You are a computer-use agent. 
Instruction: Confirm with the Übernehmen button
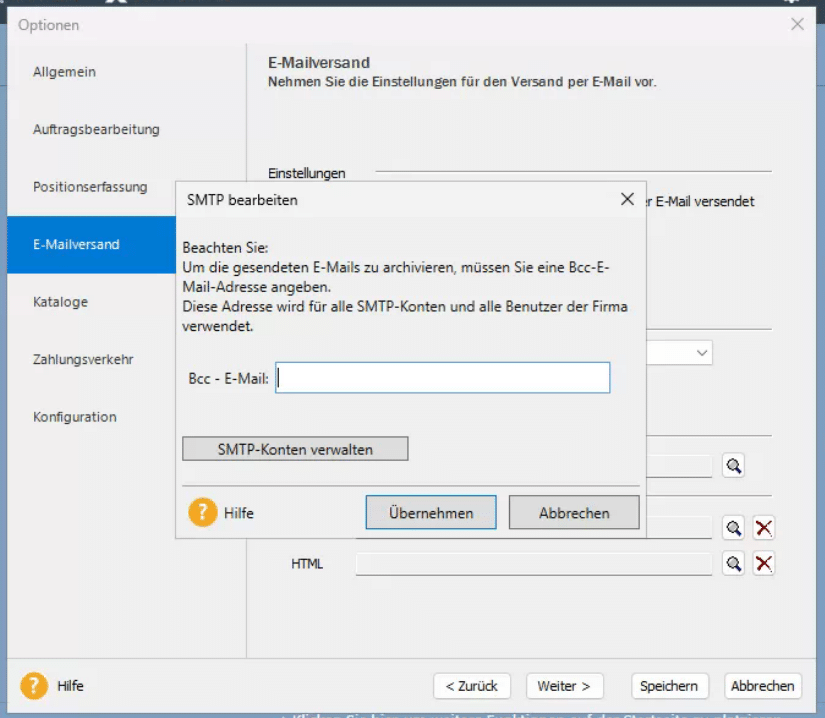click(x=431, y=513)
